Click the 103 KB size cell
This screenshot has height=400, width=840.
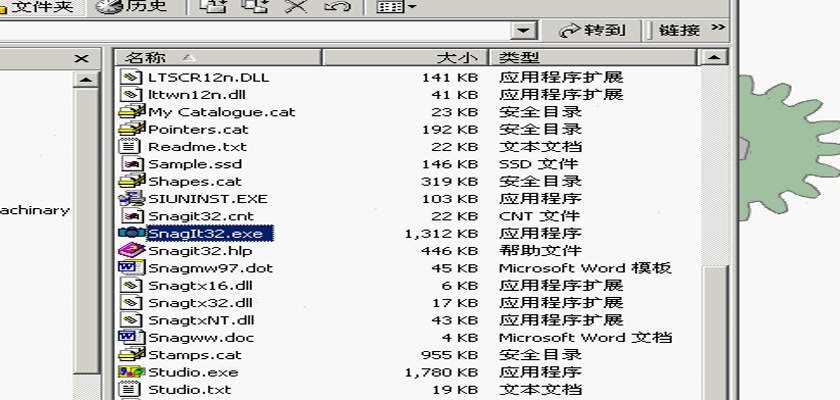pos(449,199)
